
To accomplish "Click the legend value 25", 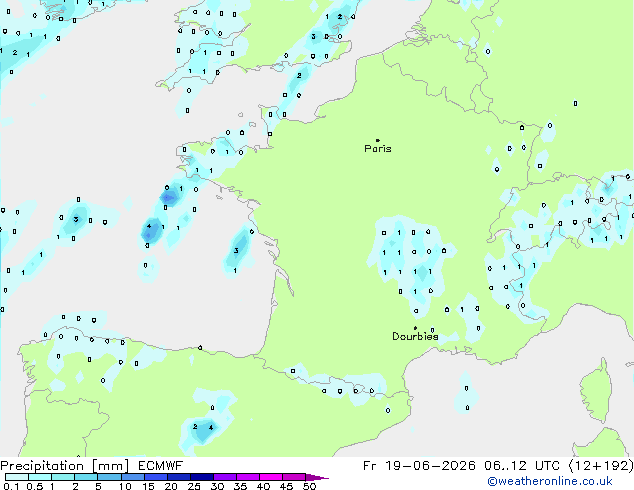I will coord(194,486).
